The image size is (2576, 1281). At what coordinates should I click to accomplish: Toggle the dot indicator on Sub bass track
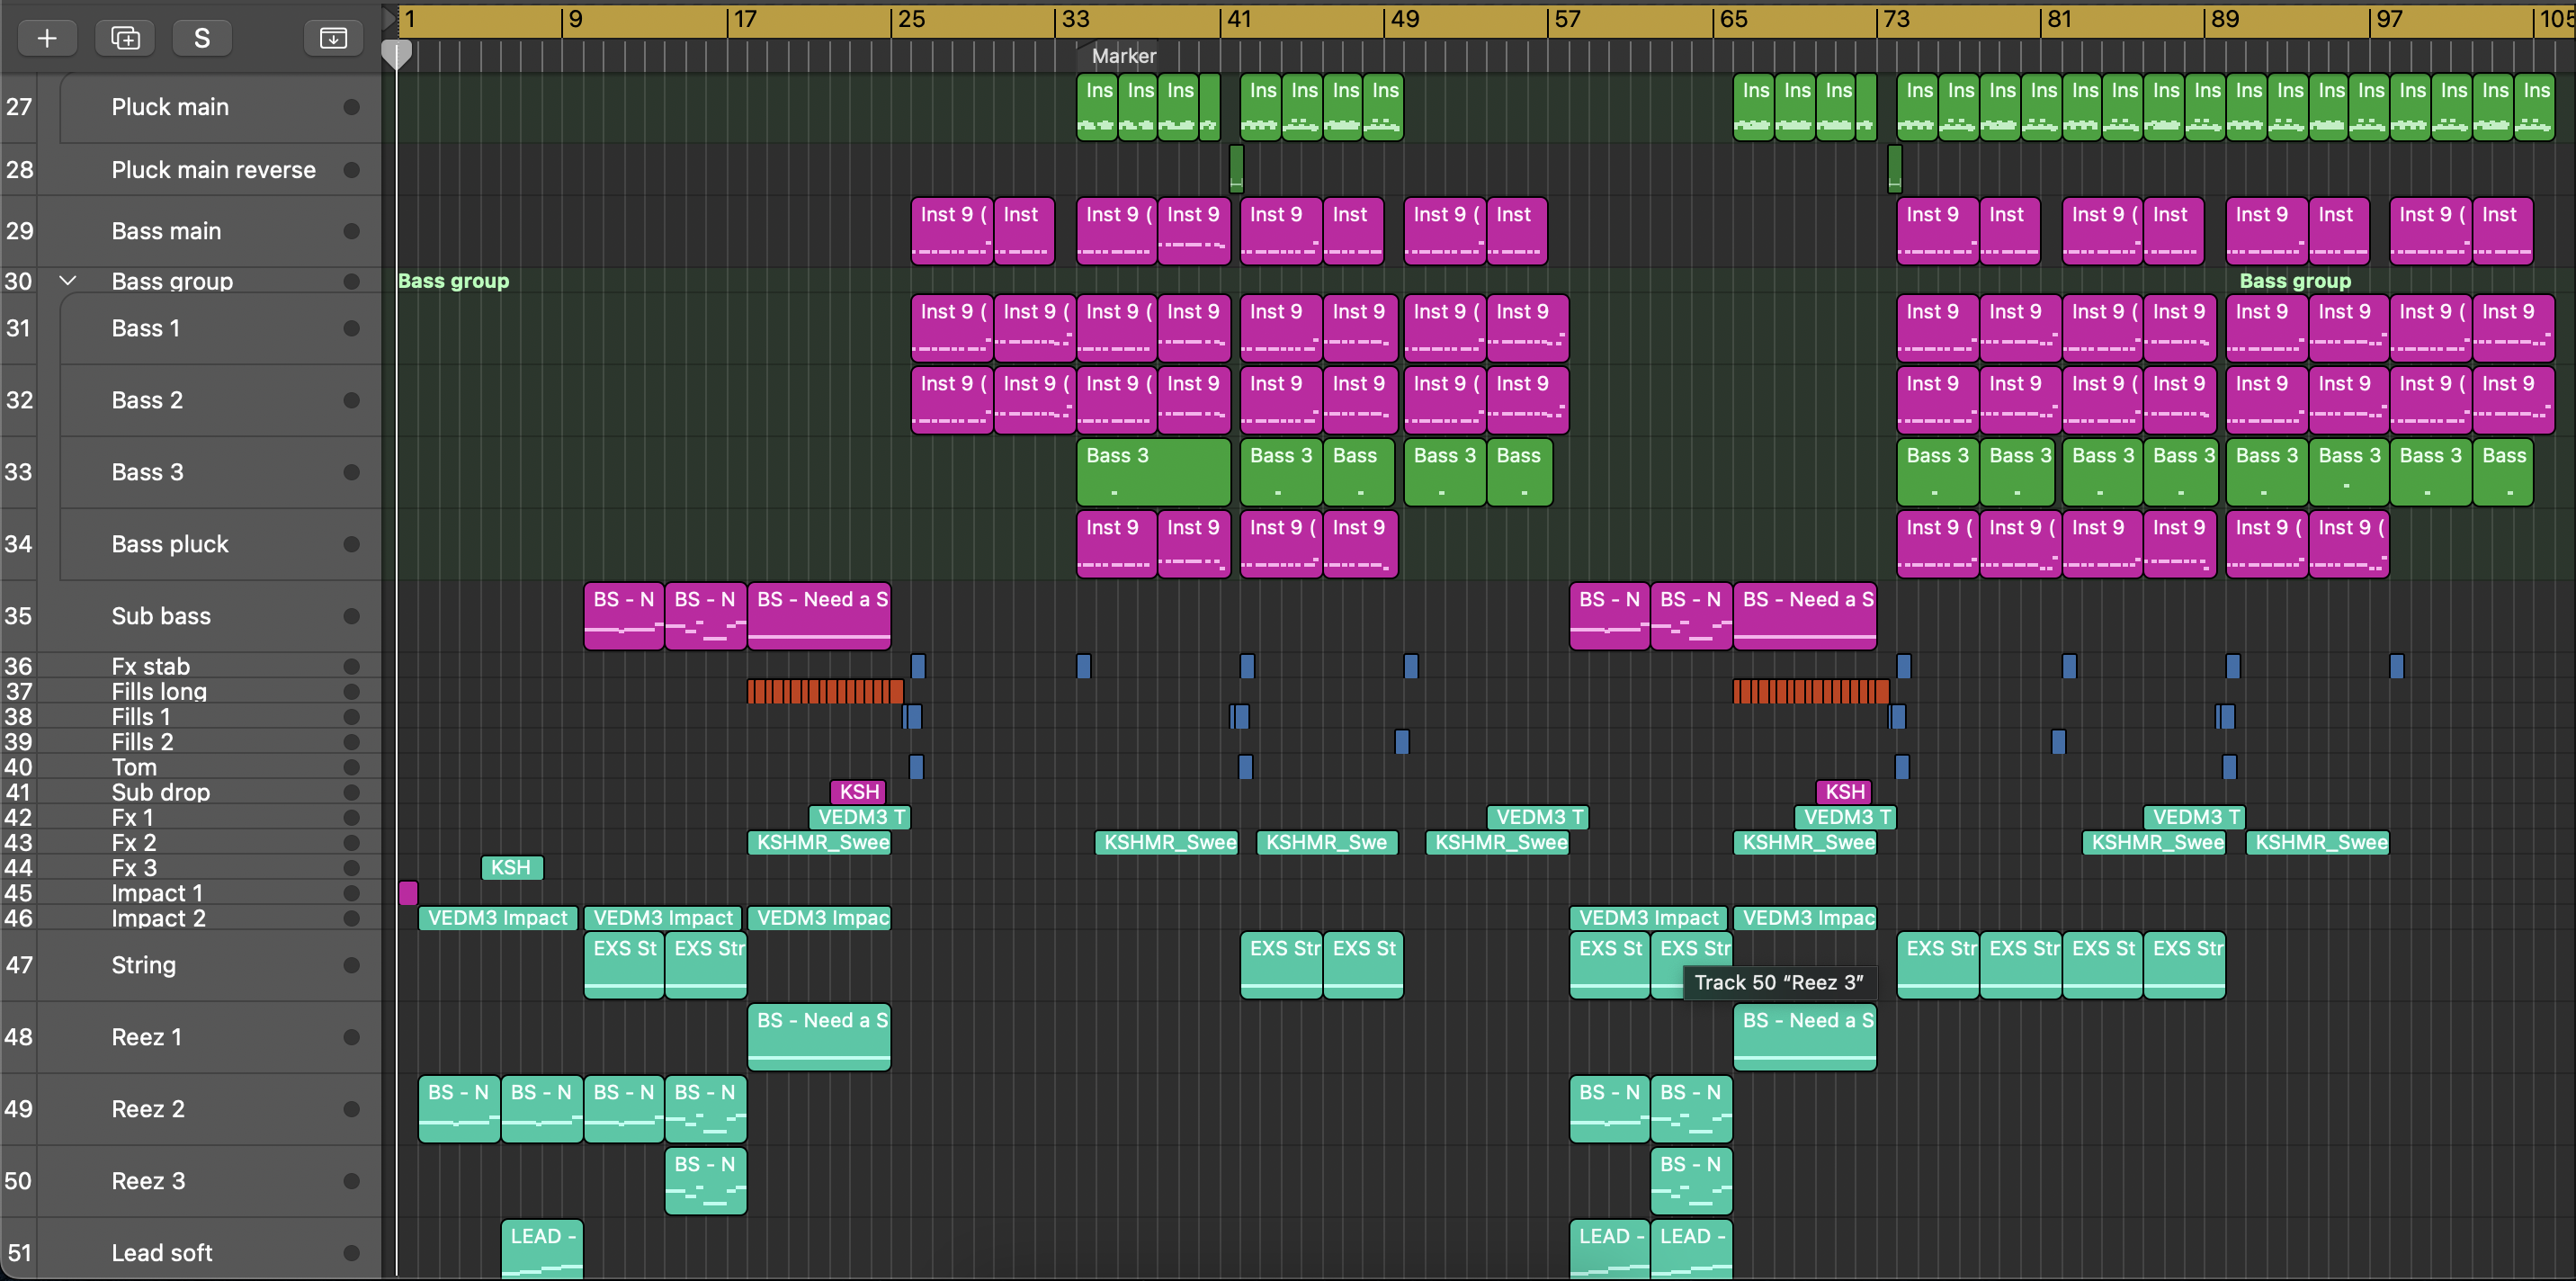click(351, 616)
